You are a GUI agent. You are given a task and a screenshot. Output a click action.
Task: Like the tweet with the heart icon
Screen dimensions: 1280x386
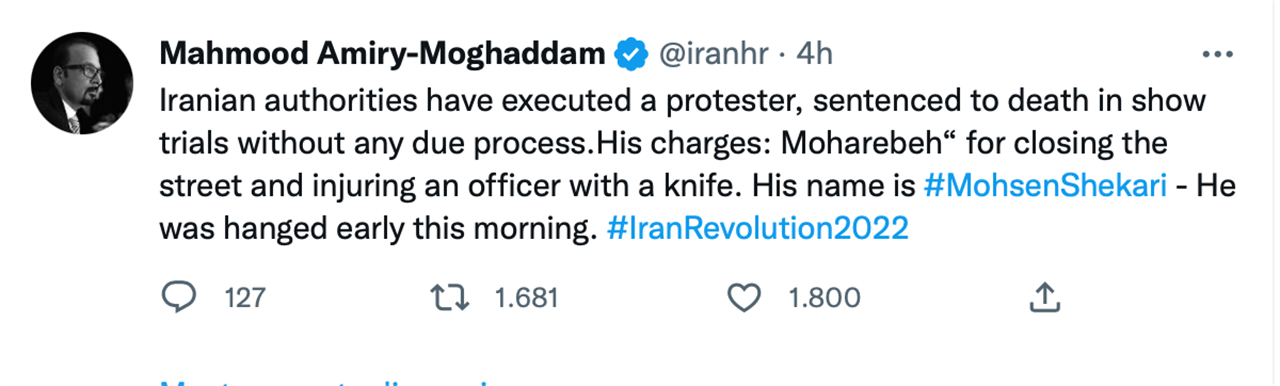click(743, 297)
